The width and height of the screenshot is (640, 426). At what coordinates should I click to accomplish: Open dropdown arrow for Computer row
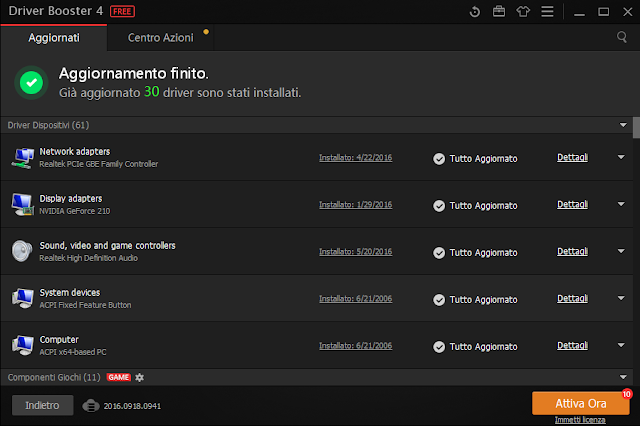[x=621, y=345]
